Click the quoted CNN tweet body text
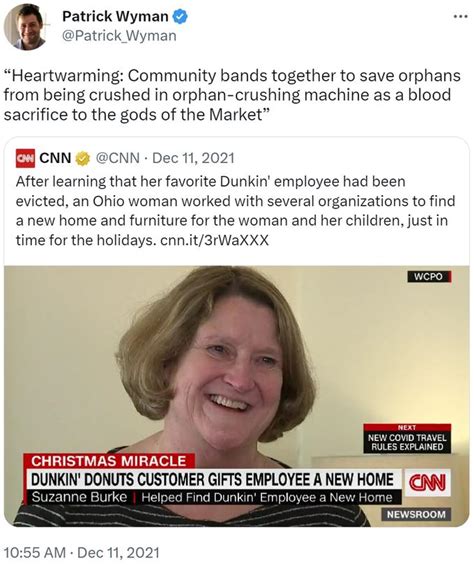474x565 pixels. [235, 211]
